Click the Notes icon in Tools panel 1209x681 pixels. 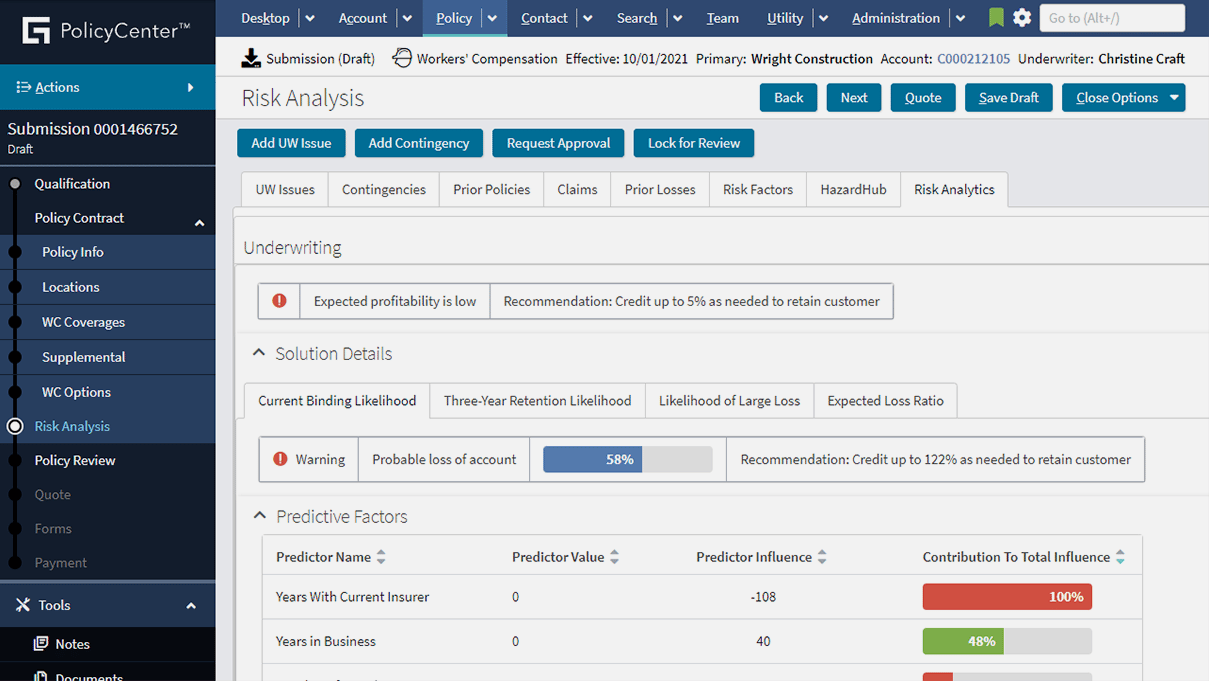pos(41,643)
